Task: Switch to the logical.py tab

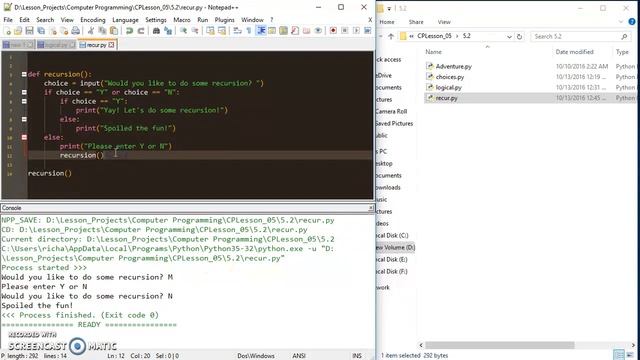Action: [56, 45]
